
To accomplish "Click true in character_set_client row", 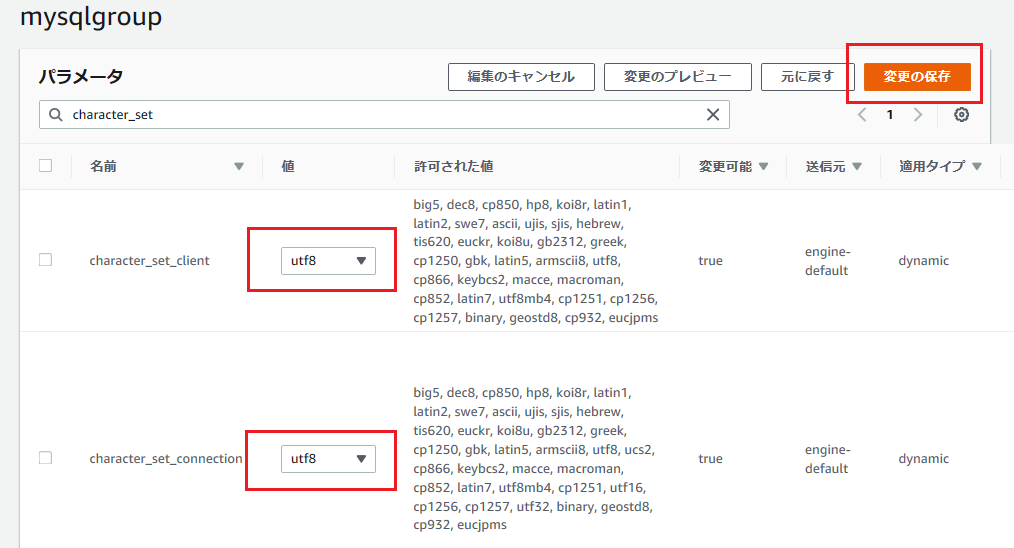I will pos(710,261).
